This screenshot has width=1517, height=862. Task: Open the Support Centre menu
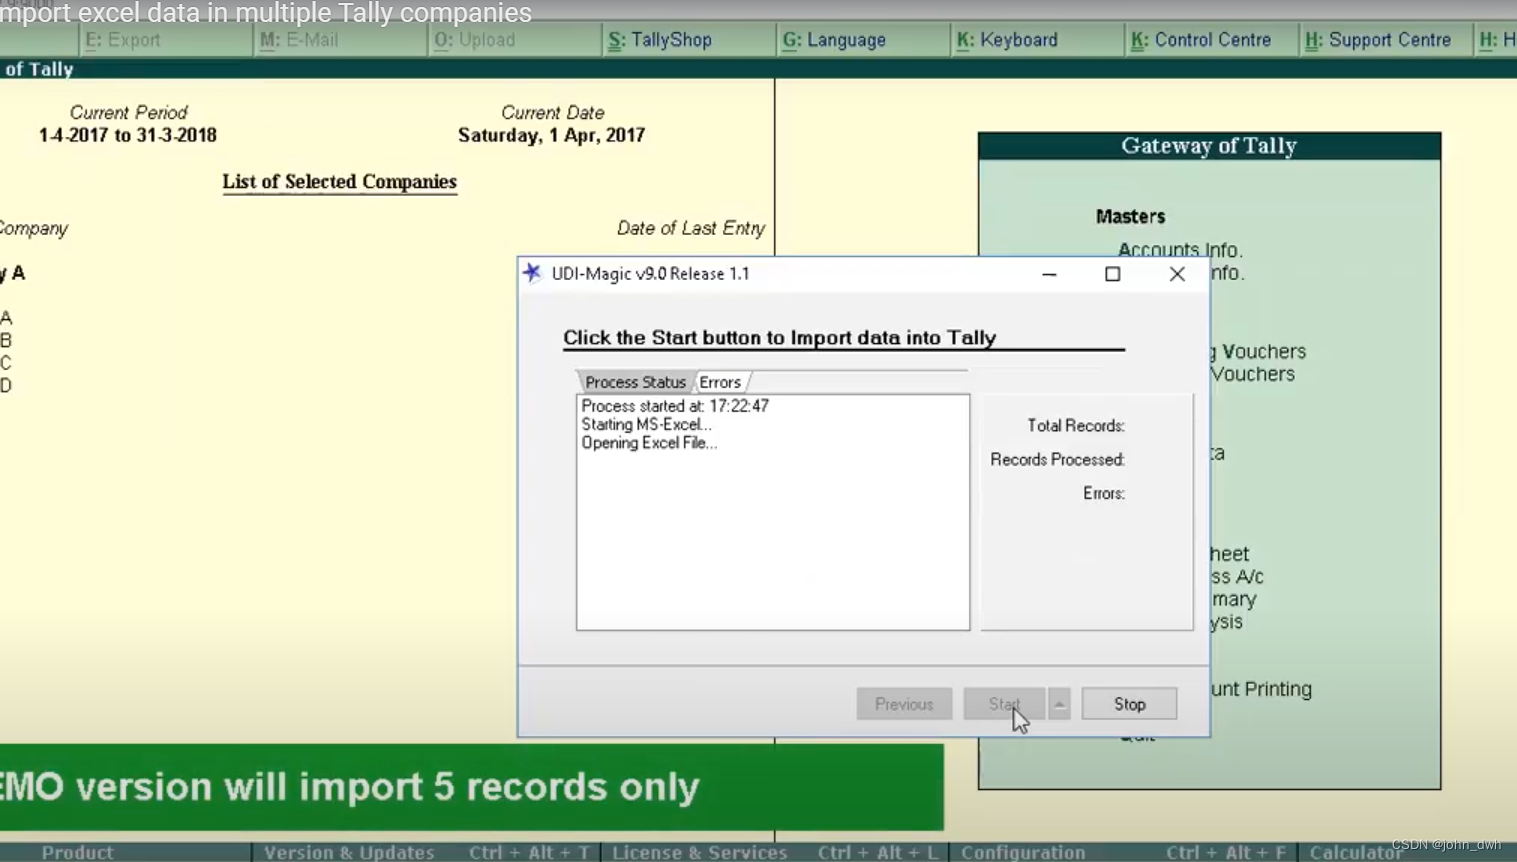tap(1378, 40)
